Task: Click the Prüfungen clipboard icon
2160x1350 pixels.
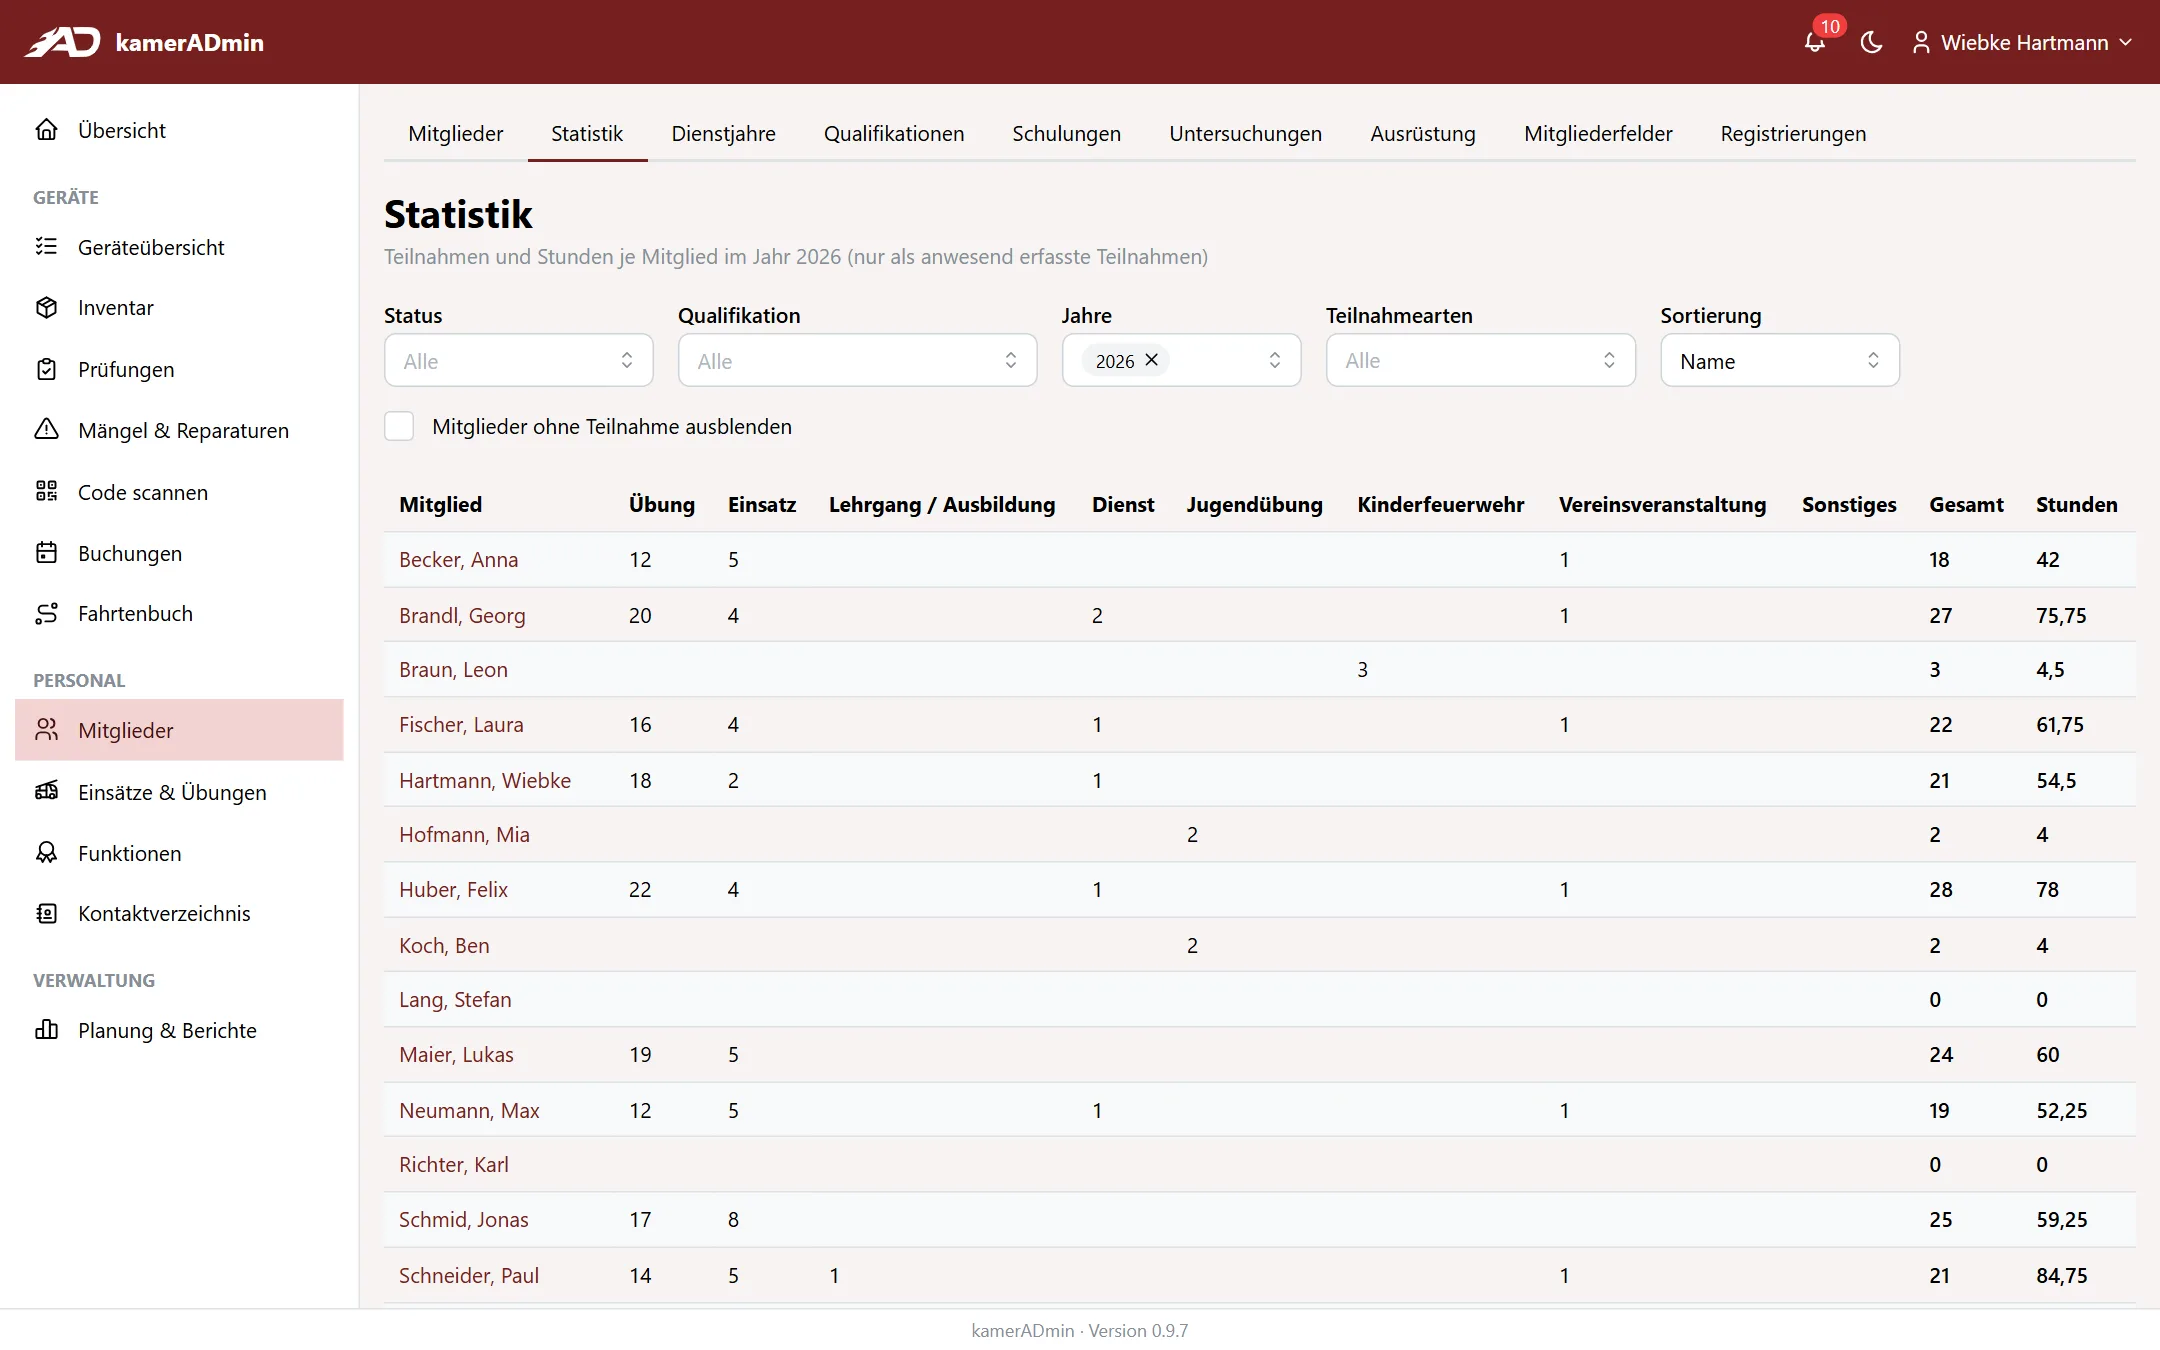Action: 46,369
